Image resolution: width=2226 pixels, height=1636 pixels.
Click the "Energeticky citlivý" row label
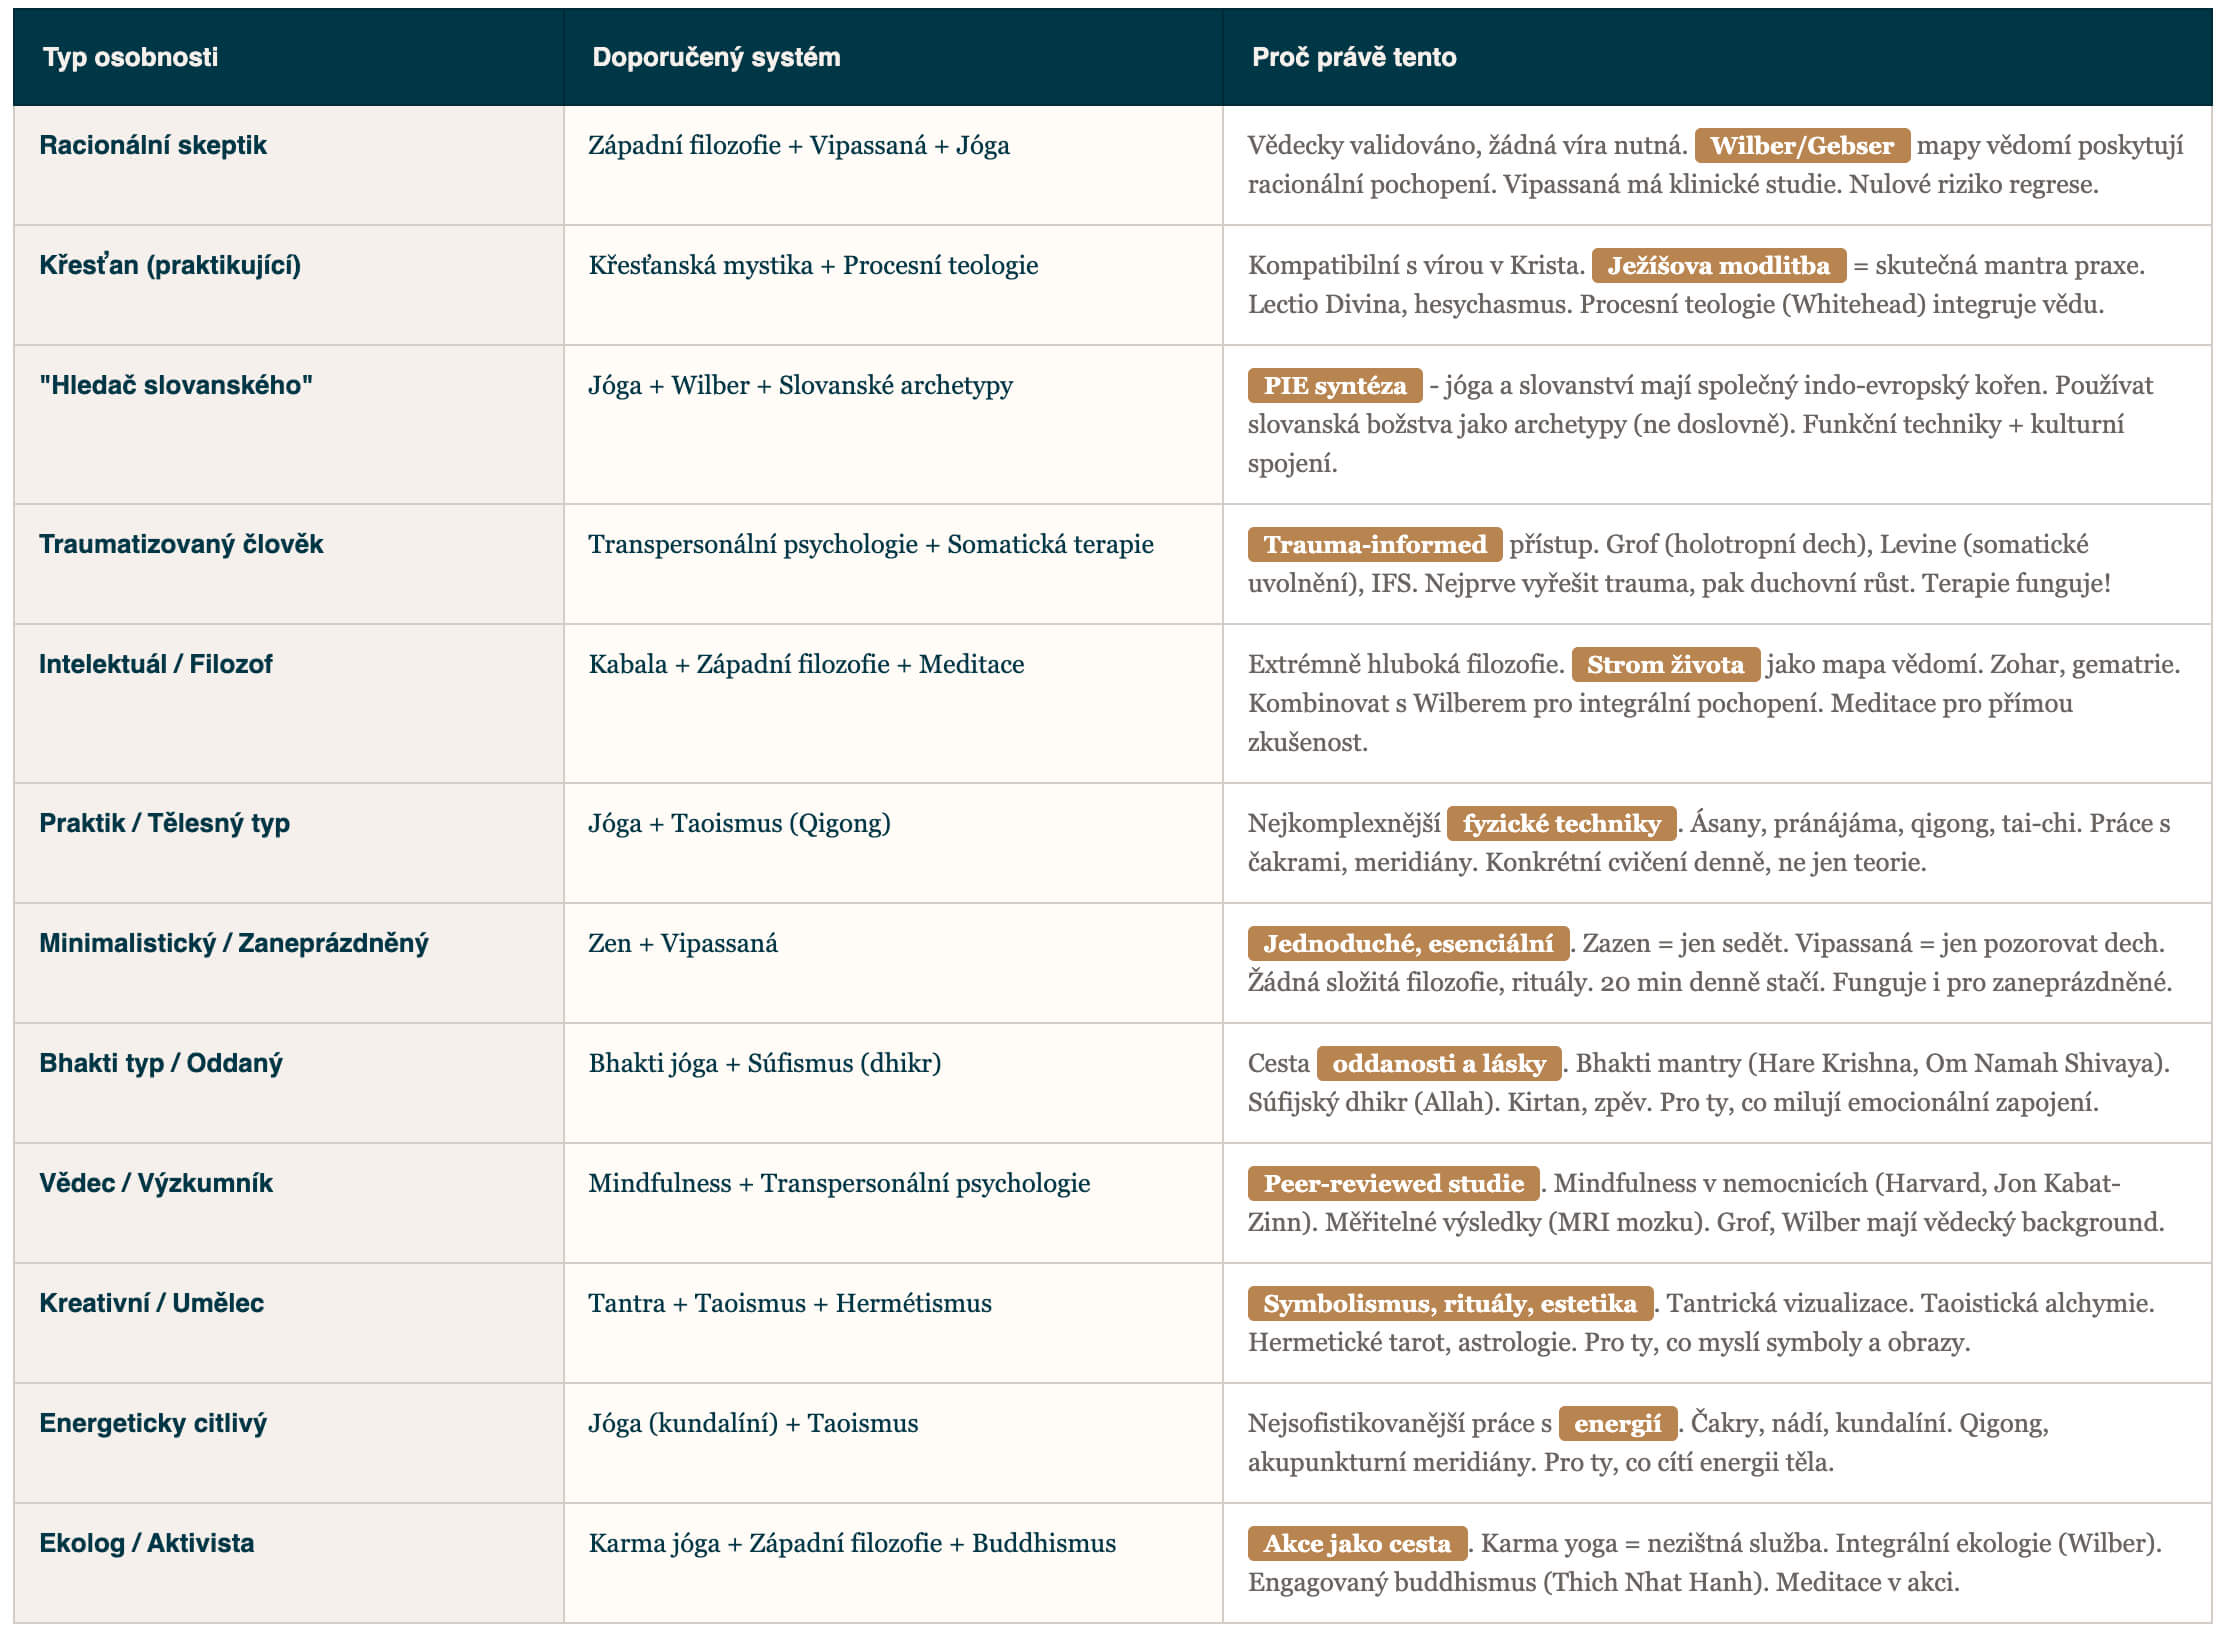[153, 1424]
